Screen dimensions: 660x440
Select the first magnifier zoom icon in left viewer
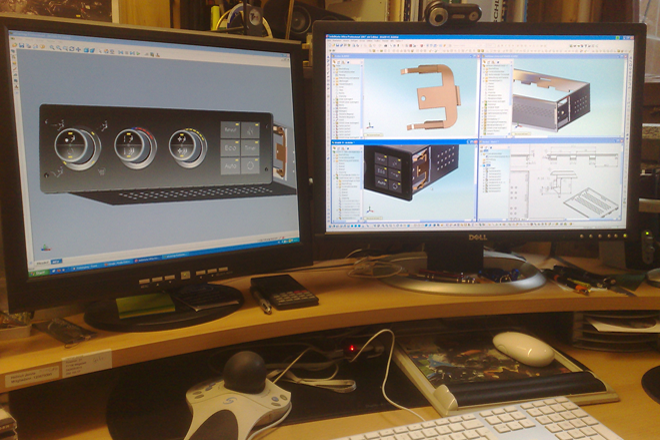point(52,47)
